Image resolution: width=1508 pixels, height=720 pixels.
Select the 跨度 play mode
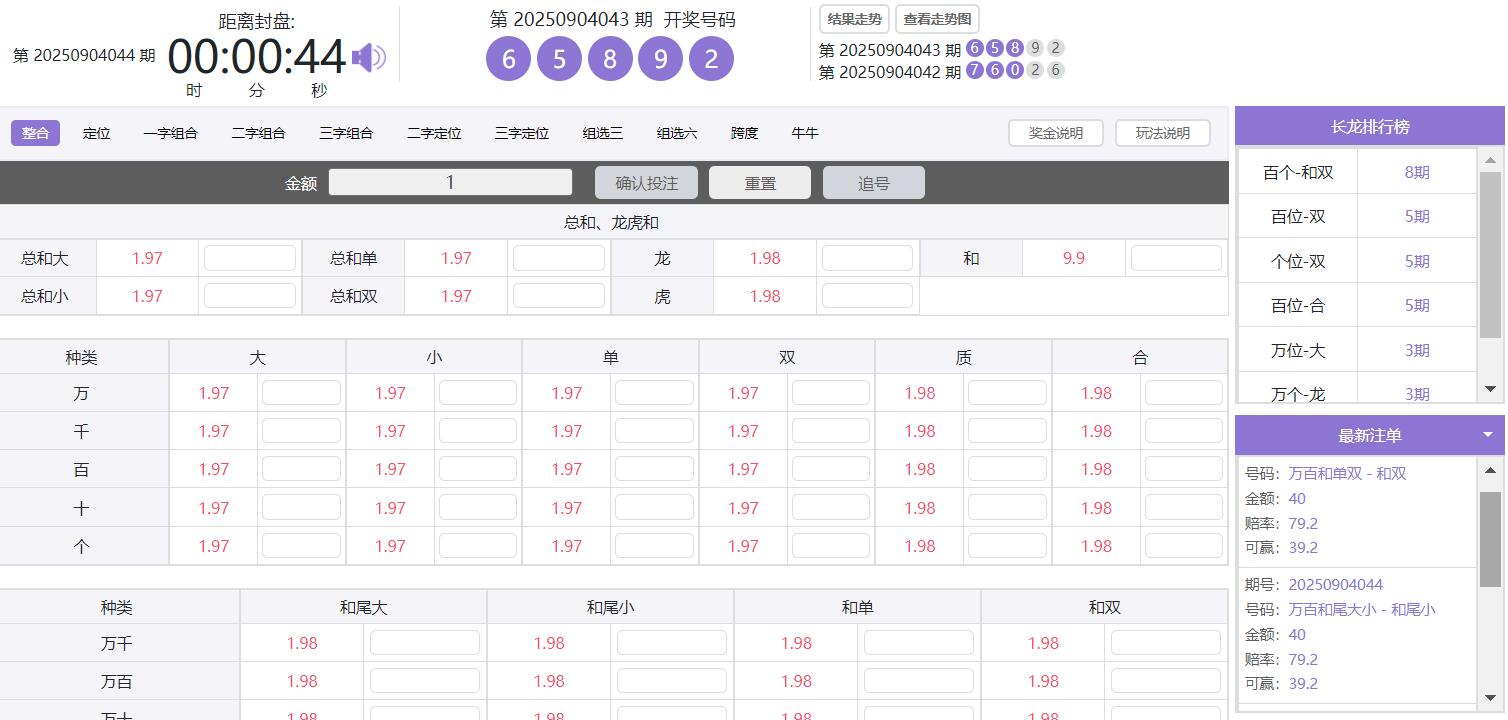744,132
